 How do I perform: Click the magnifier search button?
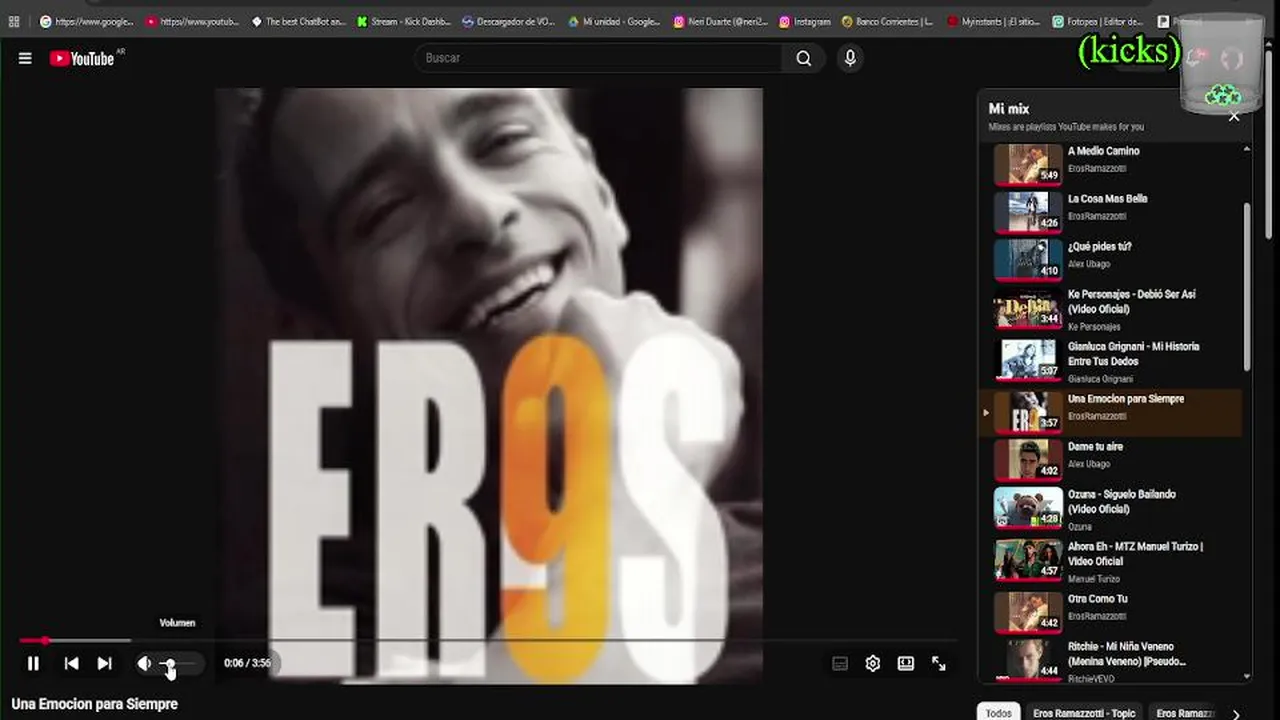coord(804,58)
